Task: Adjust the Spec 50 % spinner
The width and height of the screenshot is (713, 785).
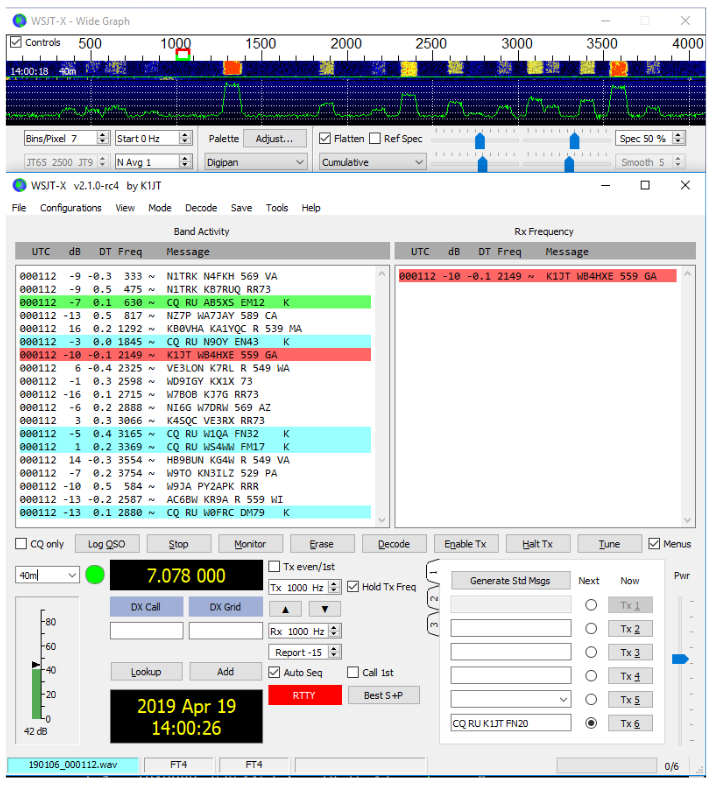Action: tap(678, 138)
